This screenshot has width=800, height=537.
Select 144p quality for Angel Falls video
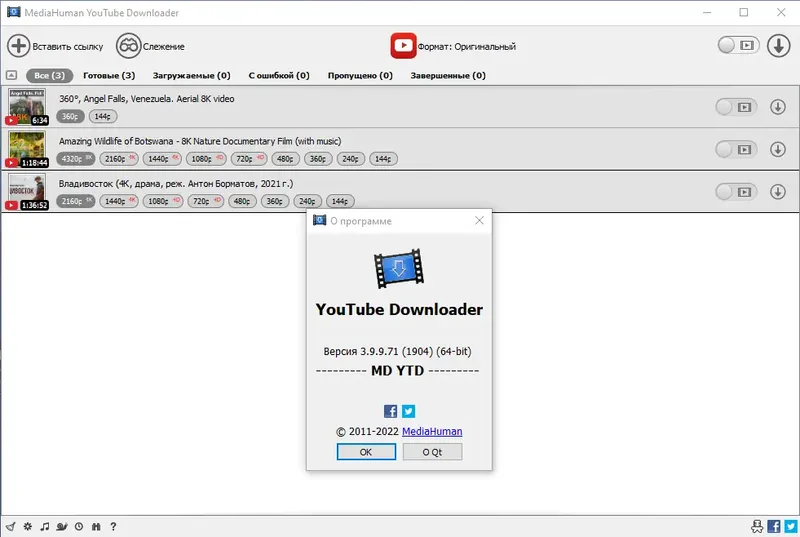coord(103,116)
